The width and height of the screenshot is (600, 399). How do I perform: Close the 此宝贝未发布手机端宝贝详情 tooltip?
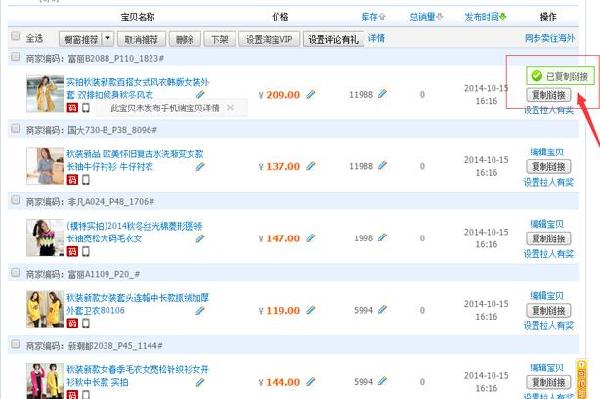click(230, 108)
